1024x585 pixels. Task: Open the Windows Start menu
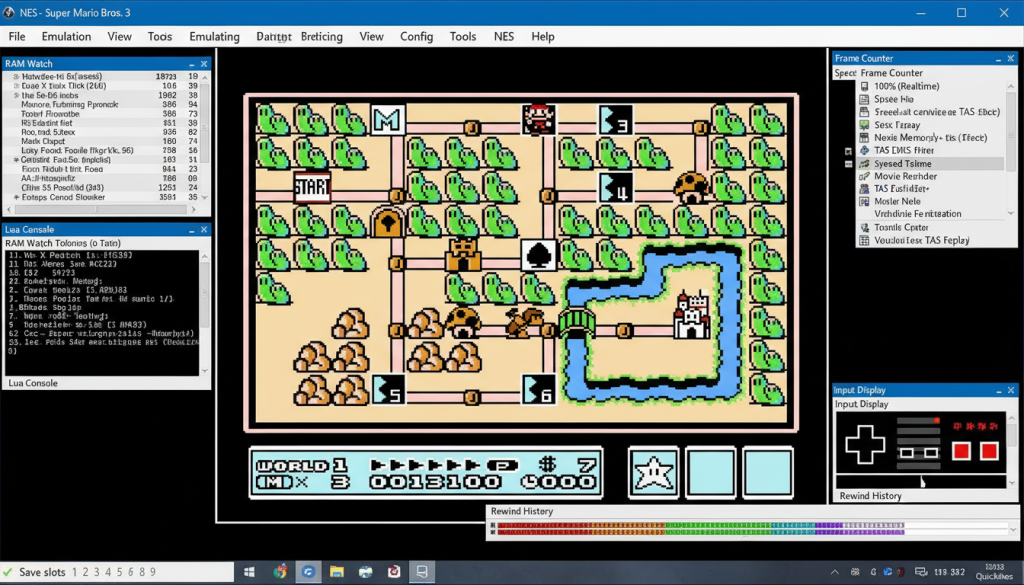[249, 573]
